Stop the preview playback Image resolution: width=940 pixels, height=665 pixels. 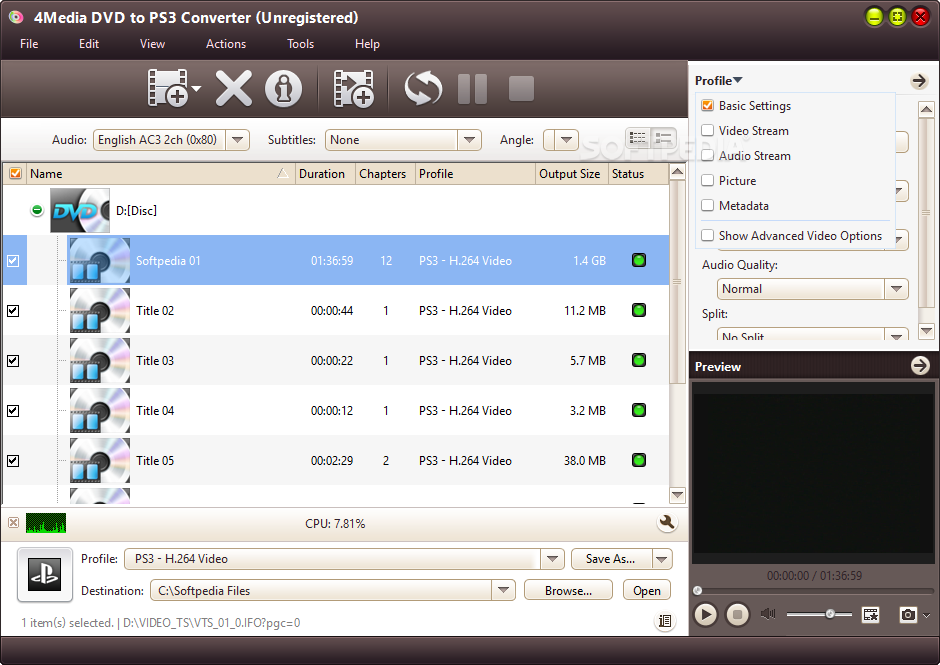(x=737, y=614)
